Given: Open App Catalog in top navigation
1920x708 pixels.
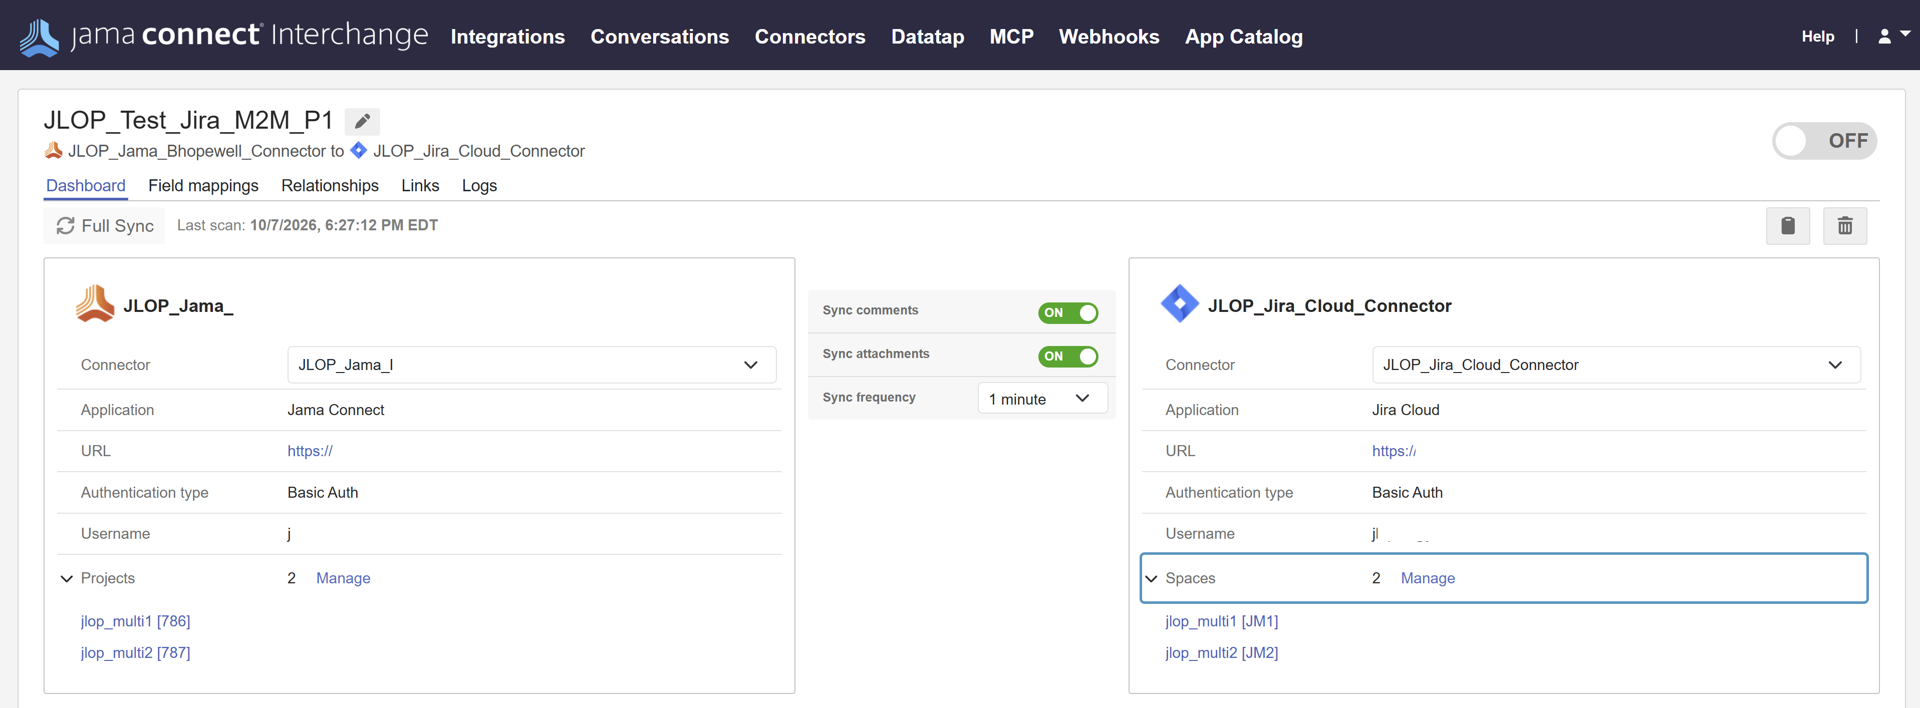Looking at the screenshot, I should click(x=1244, y=37).
